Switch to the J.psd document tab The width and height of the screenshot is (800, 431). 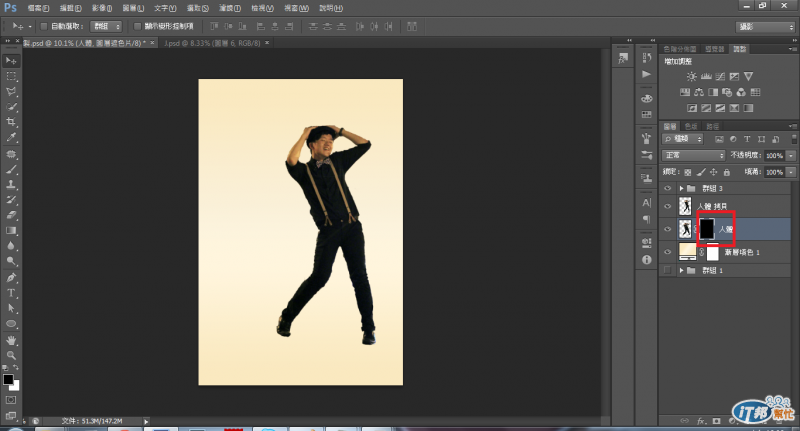[x=198, y=43]
